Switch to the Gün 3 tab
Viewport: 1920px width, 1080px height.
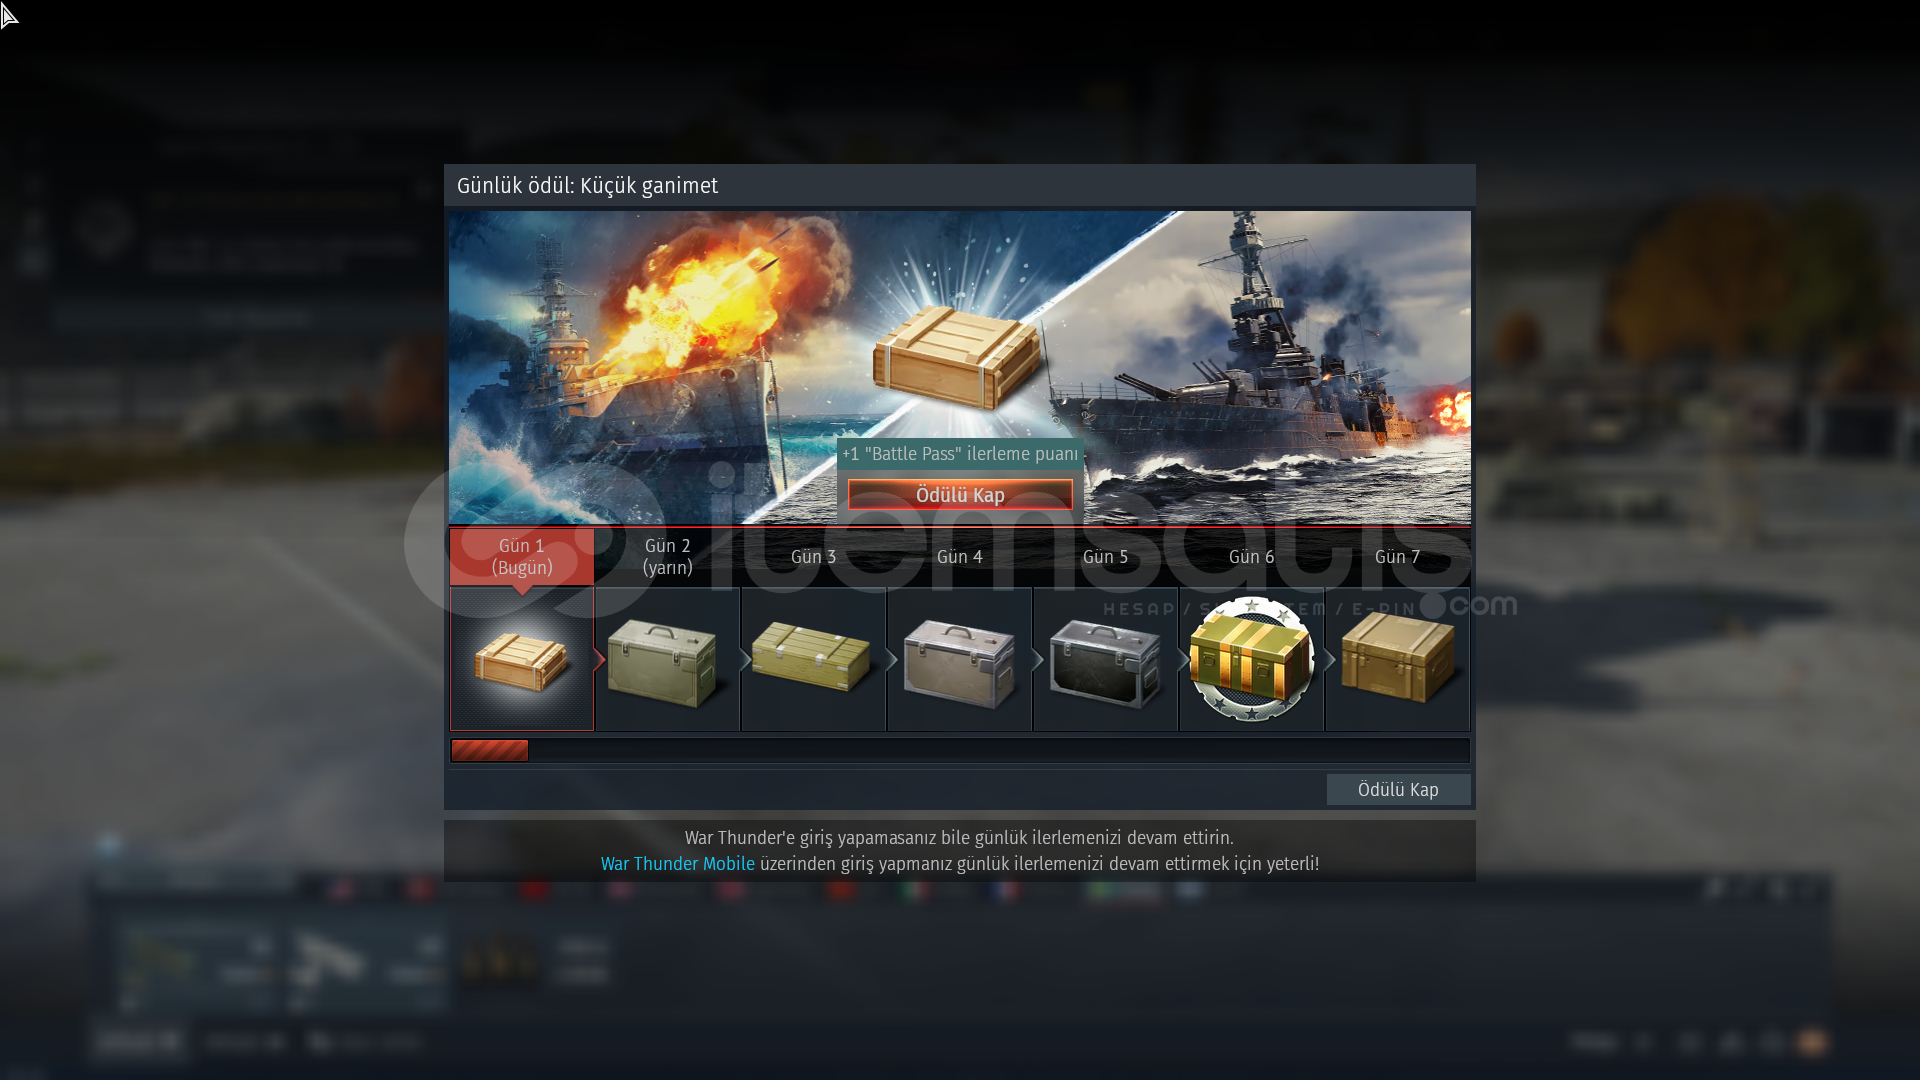813,557
